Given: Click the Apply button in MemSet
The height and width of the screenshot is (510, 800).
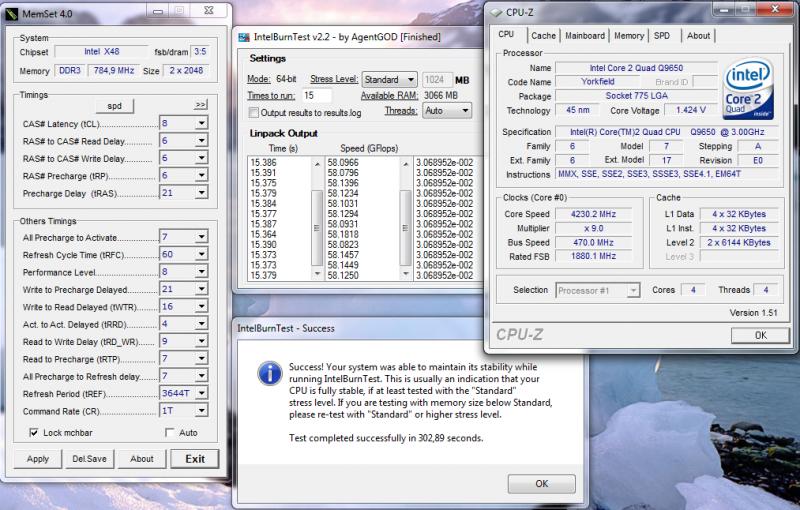Looking at the screenshot, I should 38,459.
